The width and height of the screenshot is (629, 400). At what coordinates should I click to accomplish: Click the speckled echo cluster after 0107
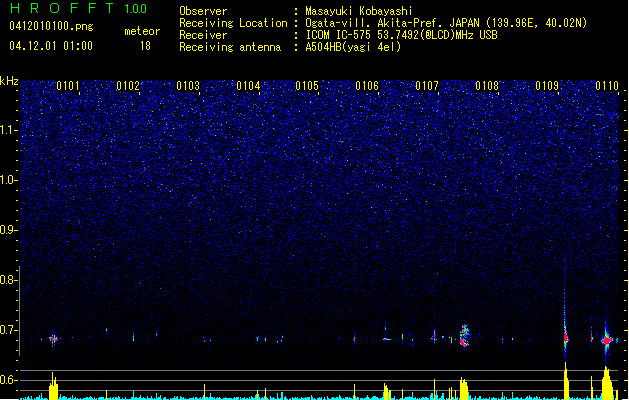(x=465, y=336)
